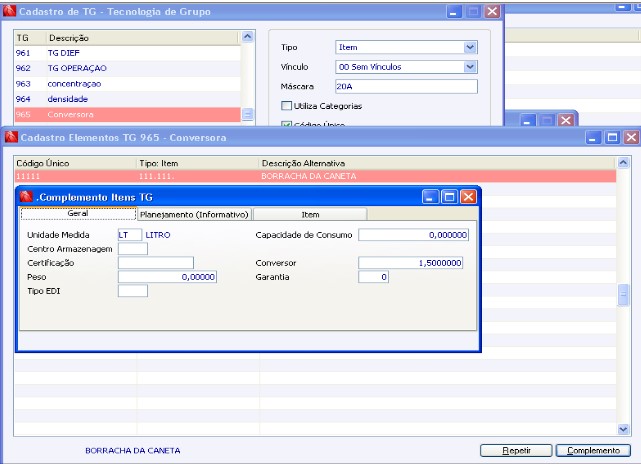Click scroll up arrow of TG list
641x464 pixels.
tap(247, 37)
